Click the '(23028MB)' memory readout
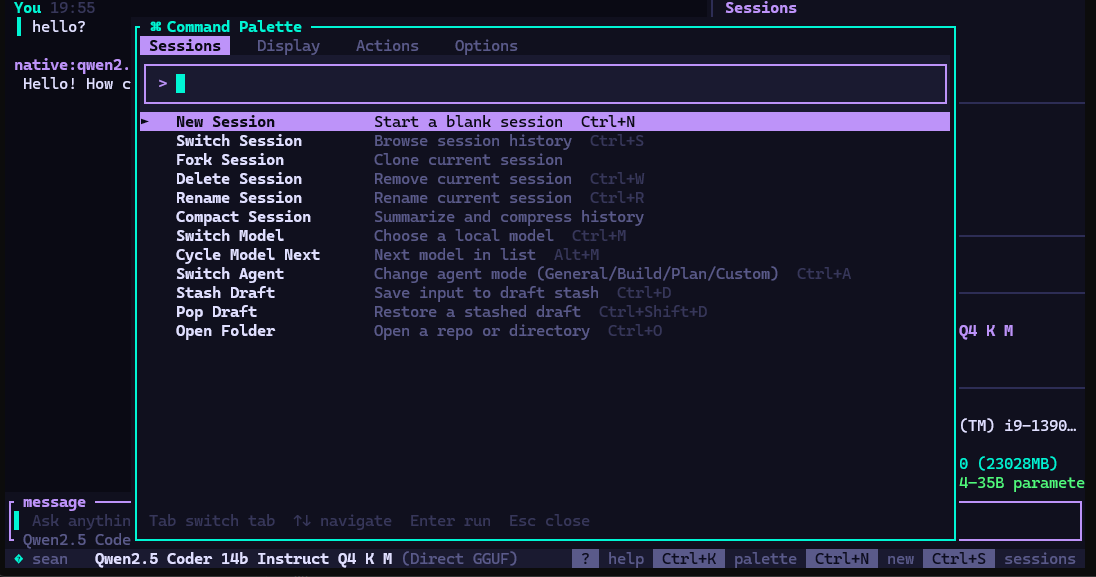1096x577 pixels. click(x=1018, y=464)
